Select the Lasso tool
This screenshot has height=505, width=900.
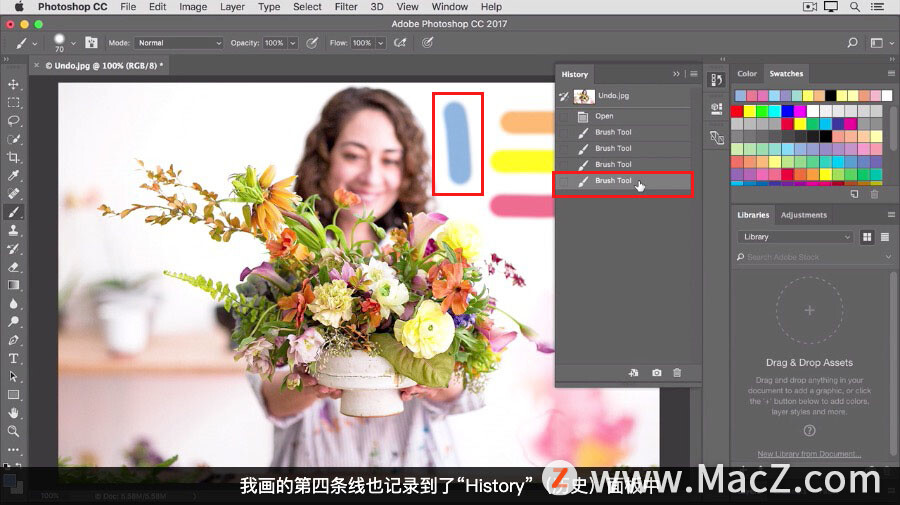pos(13,121)
